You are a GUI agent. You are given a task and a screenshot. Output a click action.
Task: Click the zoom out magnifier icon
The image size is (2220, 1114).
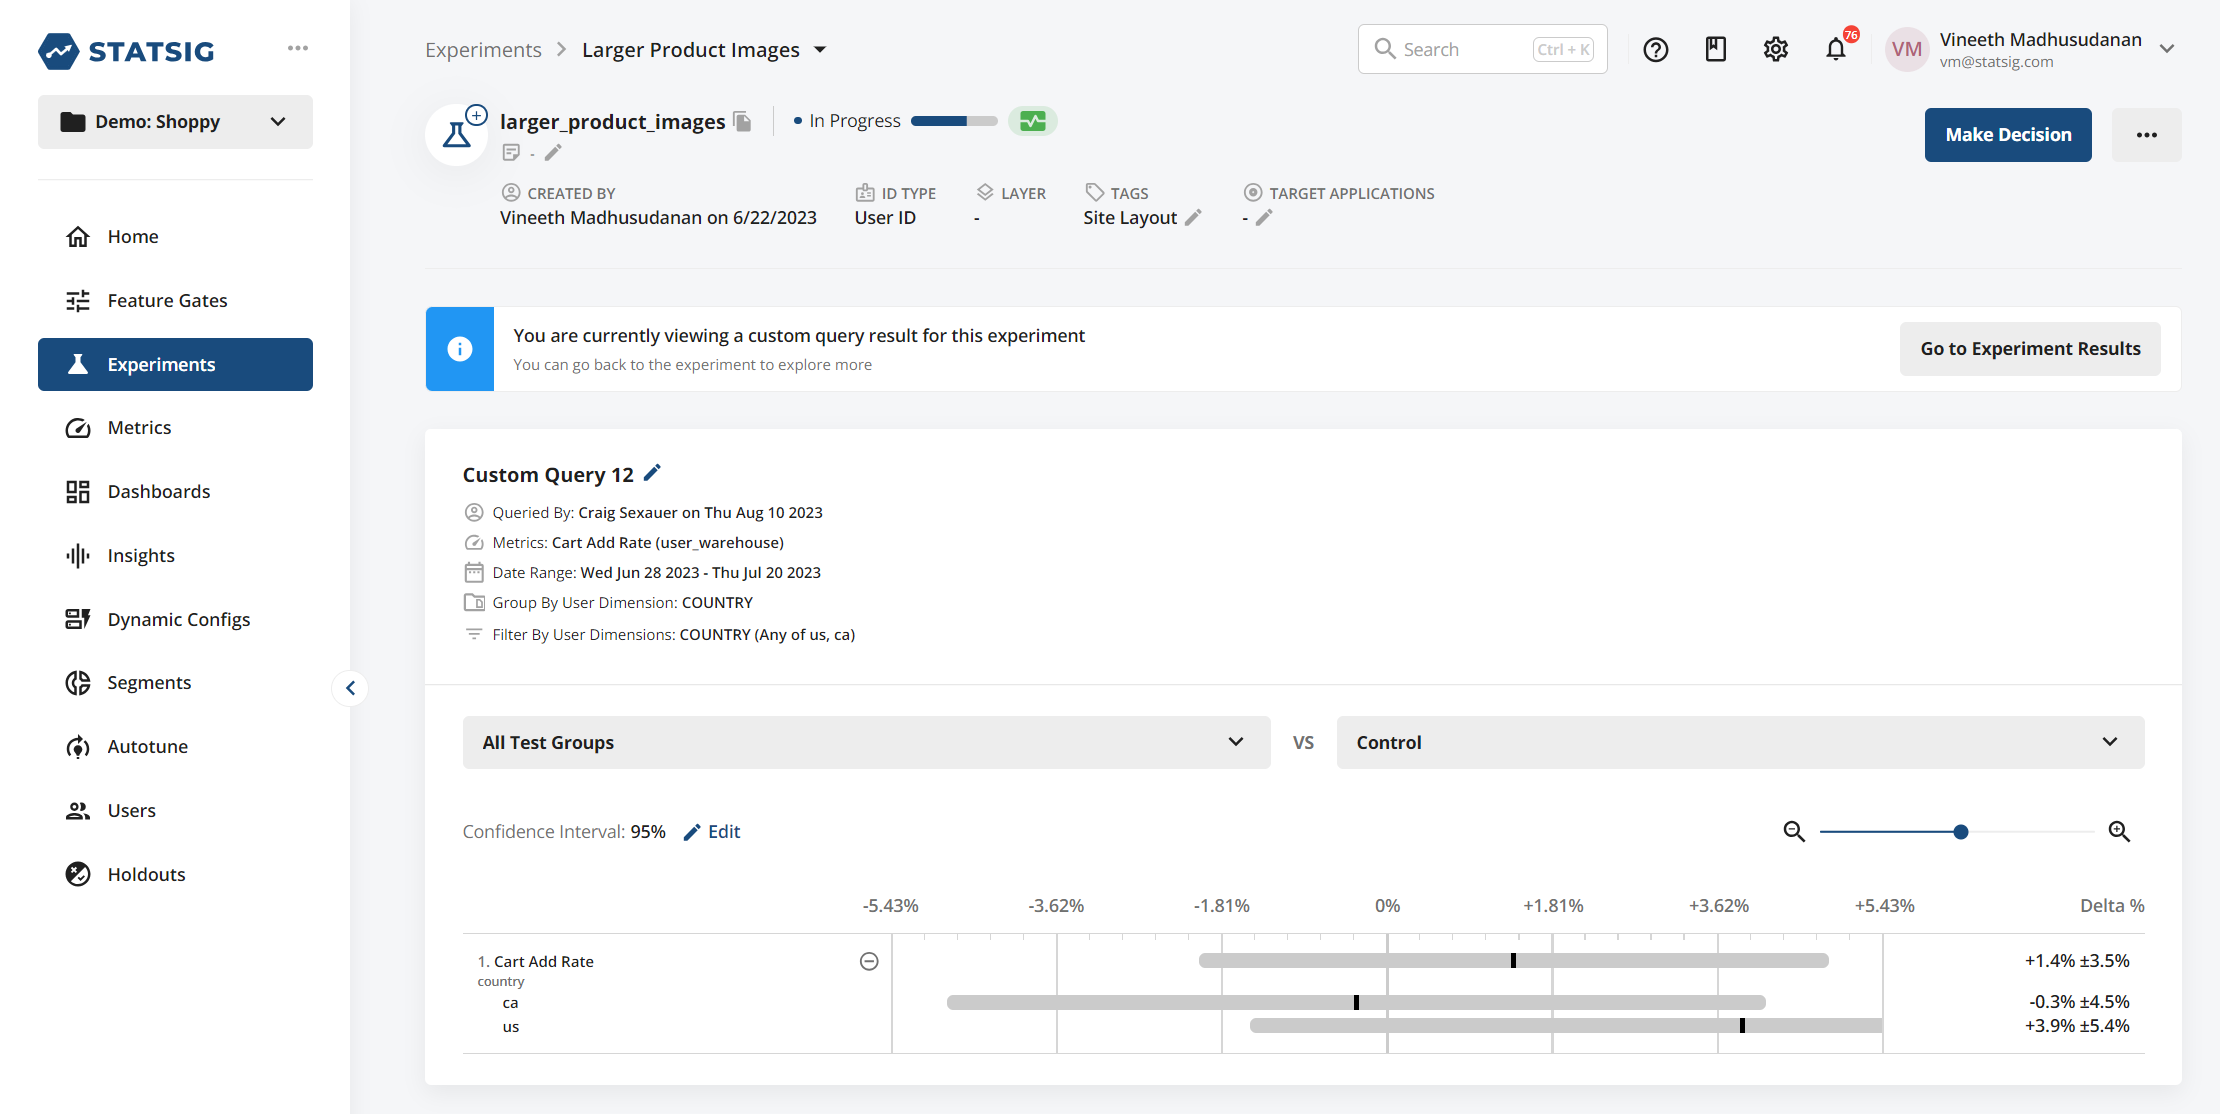click(x=1794, y=832)
